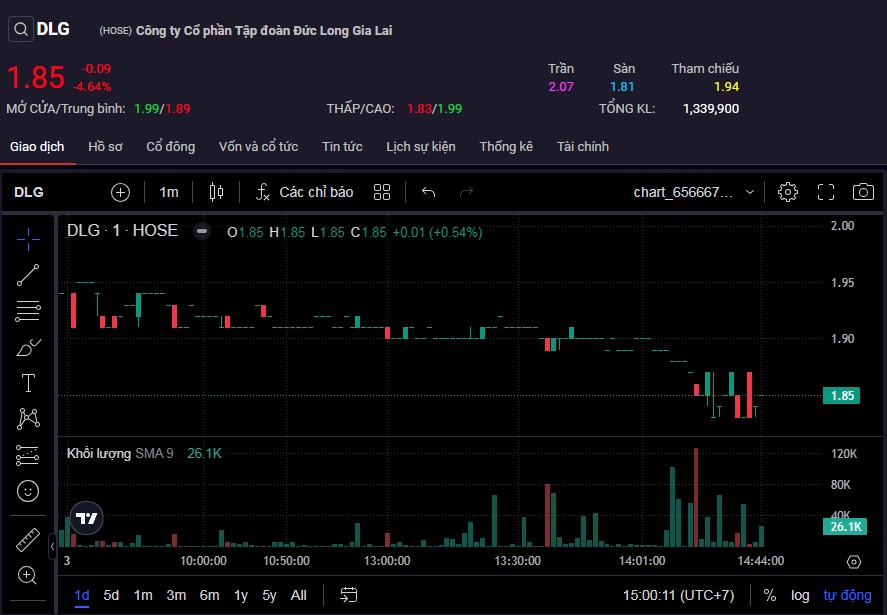887x615 pixels.
Task: Select the text annotation tool
Action: tap(28, 383)
